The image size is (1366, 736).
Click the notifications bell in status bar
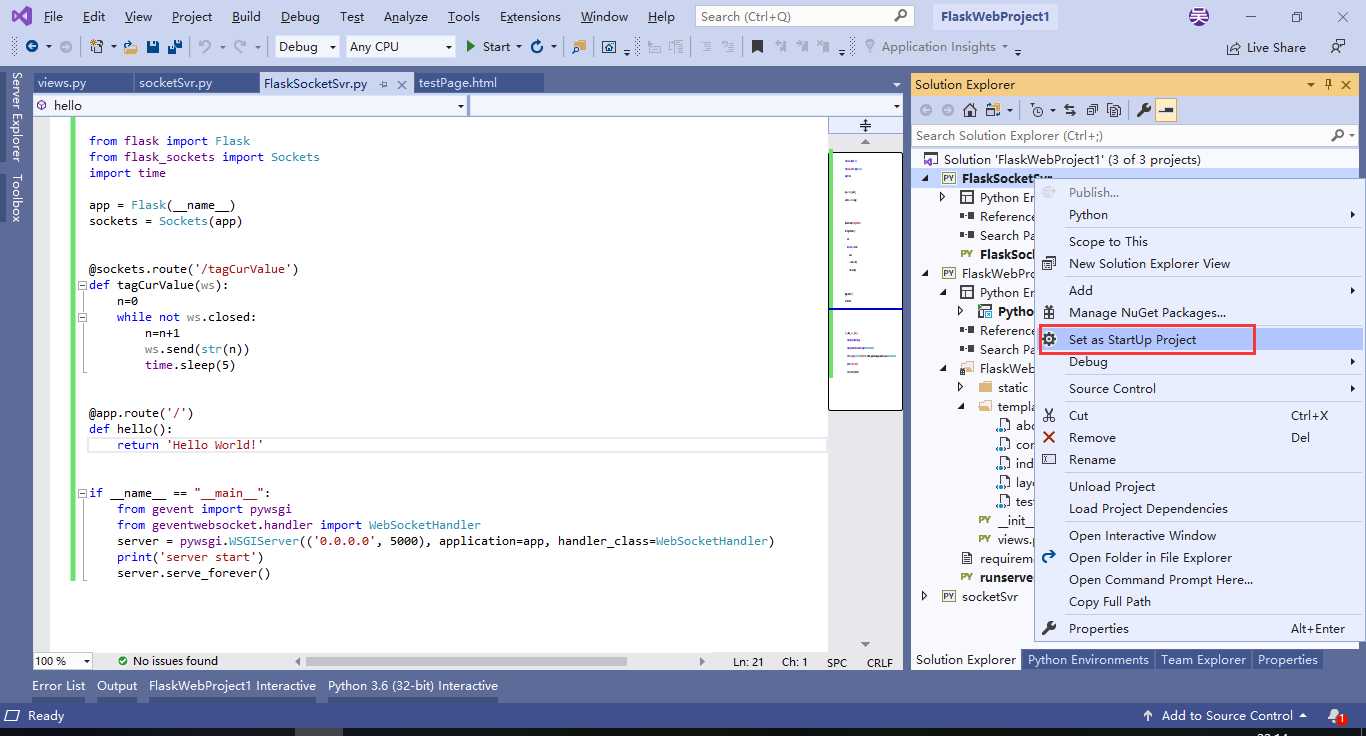point(1336,716)
